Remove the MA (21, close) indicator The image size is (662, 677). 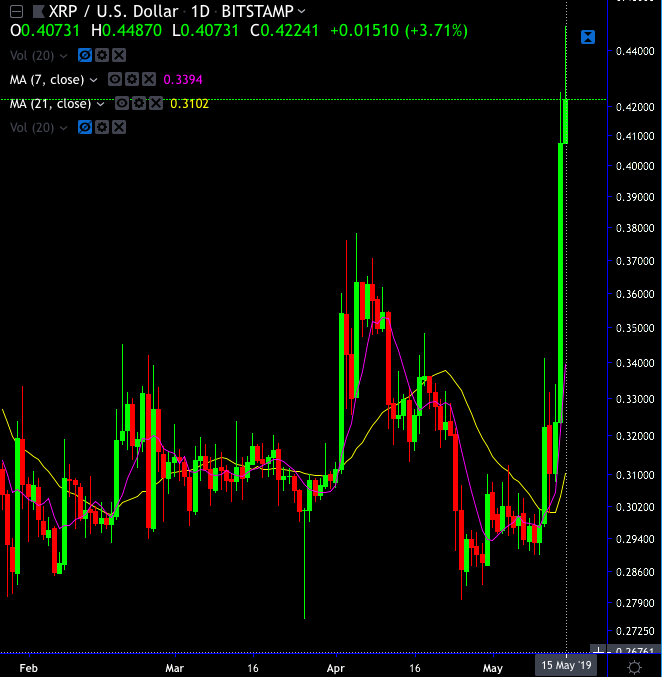[156, 104]
